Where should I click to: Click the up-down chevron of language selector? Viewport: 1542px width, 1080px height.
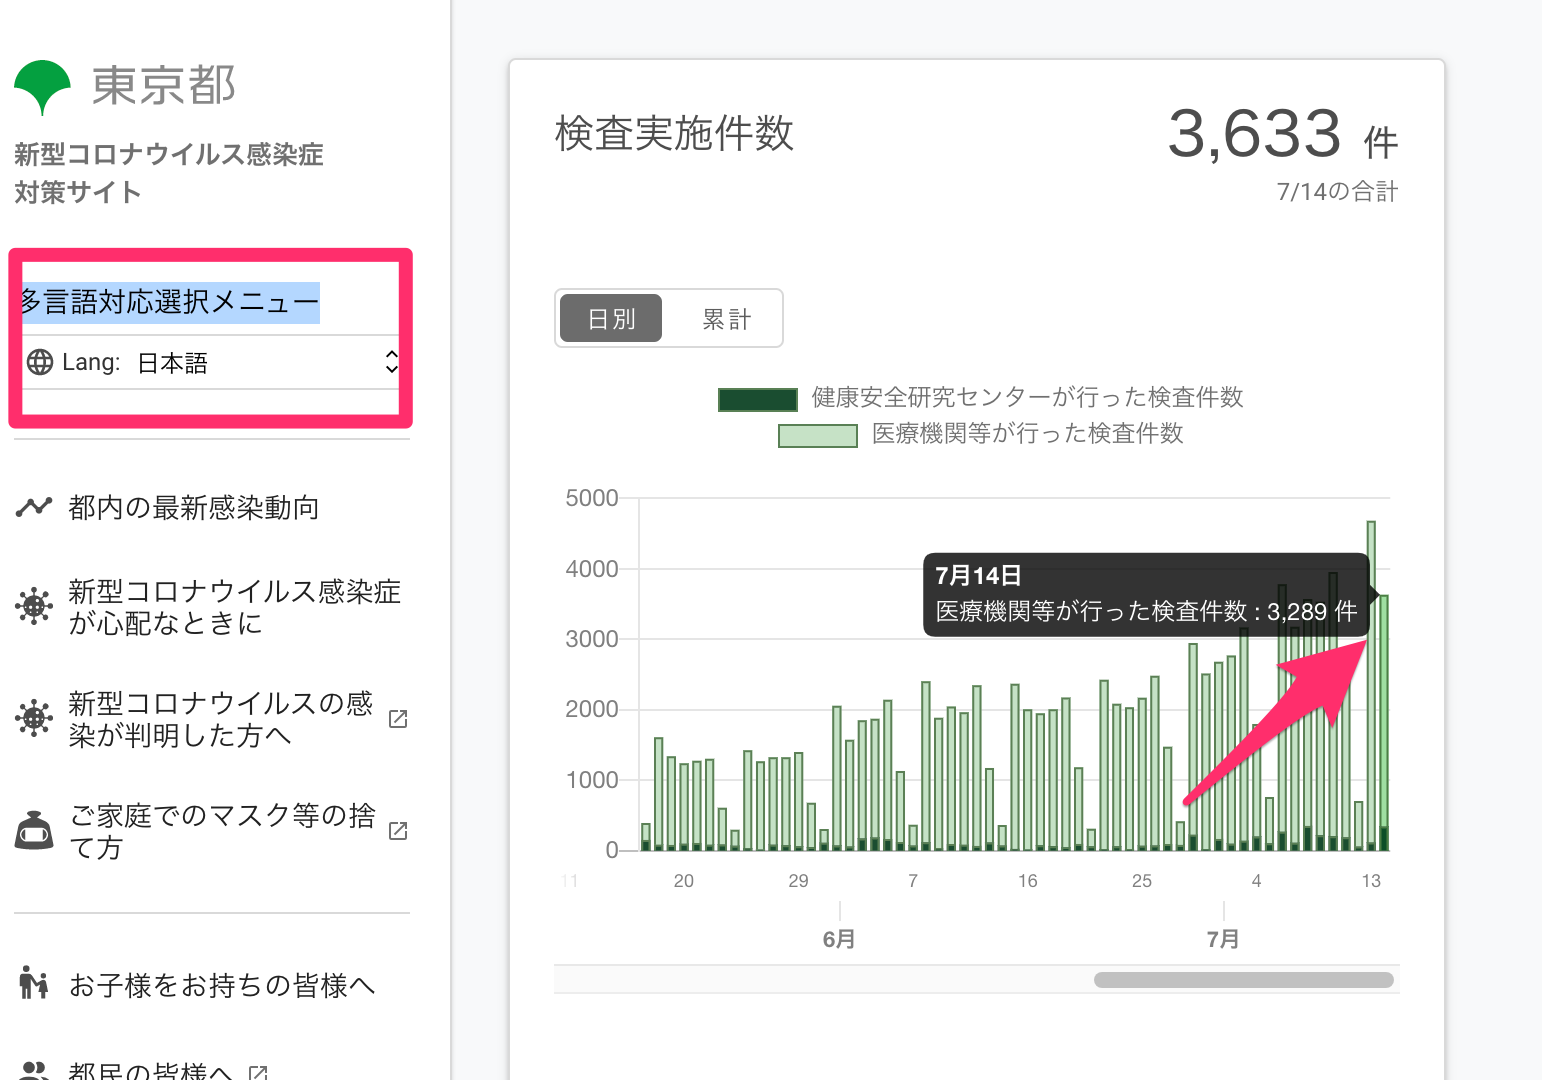pyautogui.click(x=392, y=362)
